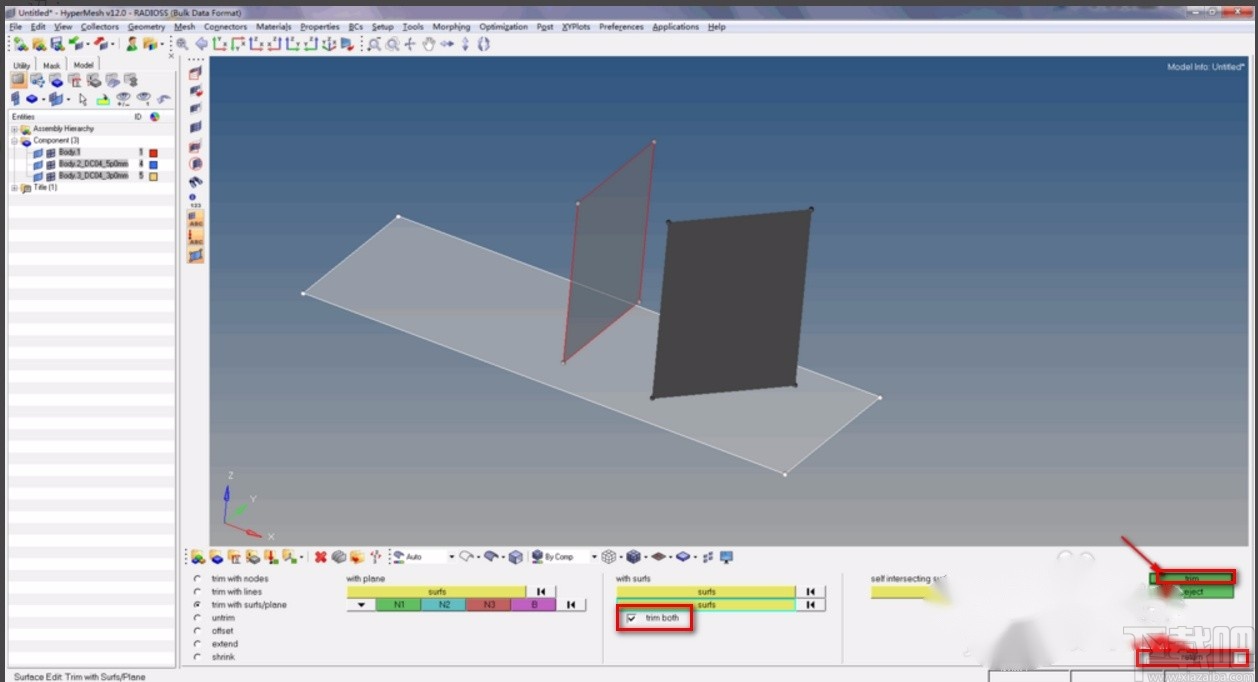Open the By Comp color mode dropdown
The width and height of the screenshot is (1258, 682).
pos(593,557)
